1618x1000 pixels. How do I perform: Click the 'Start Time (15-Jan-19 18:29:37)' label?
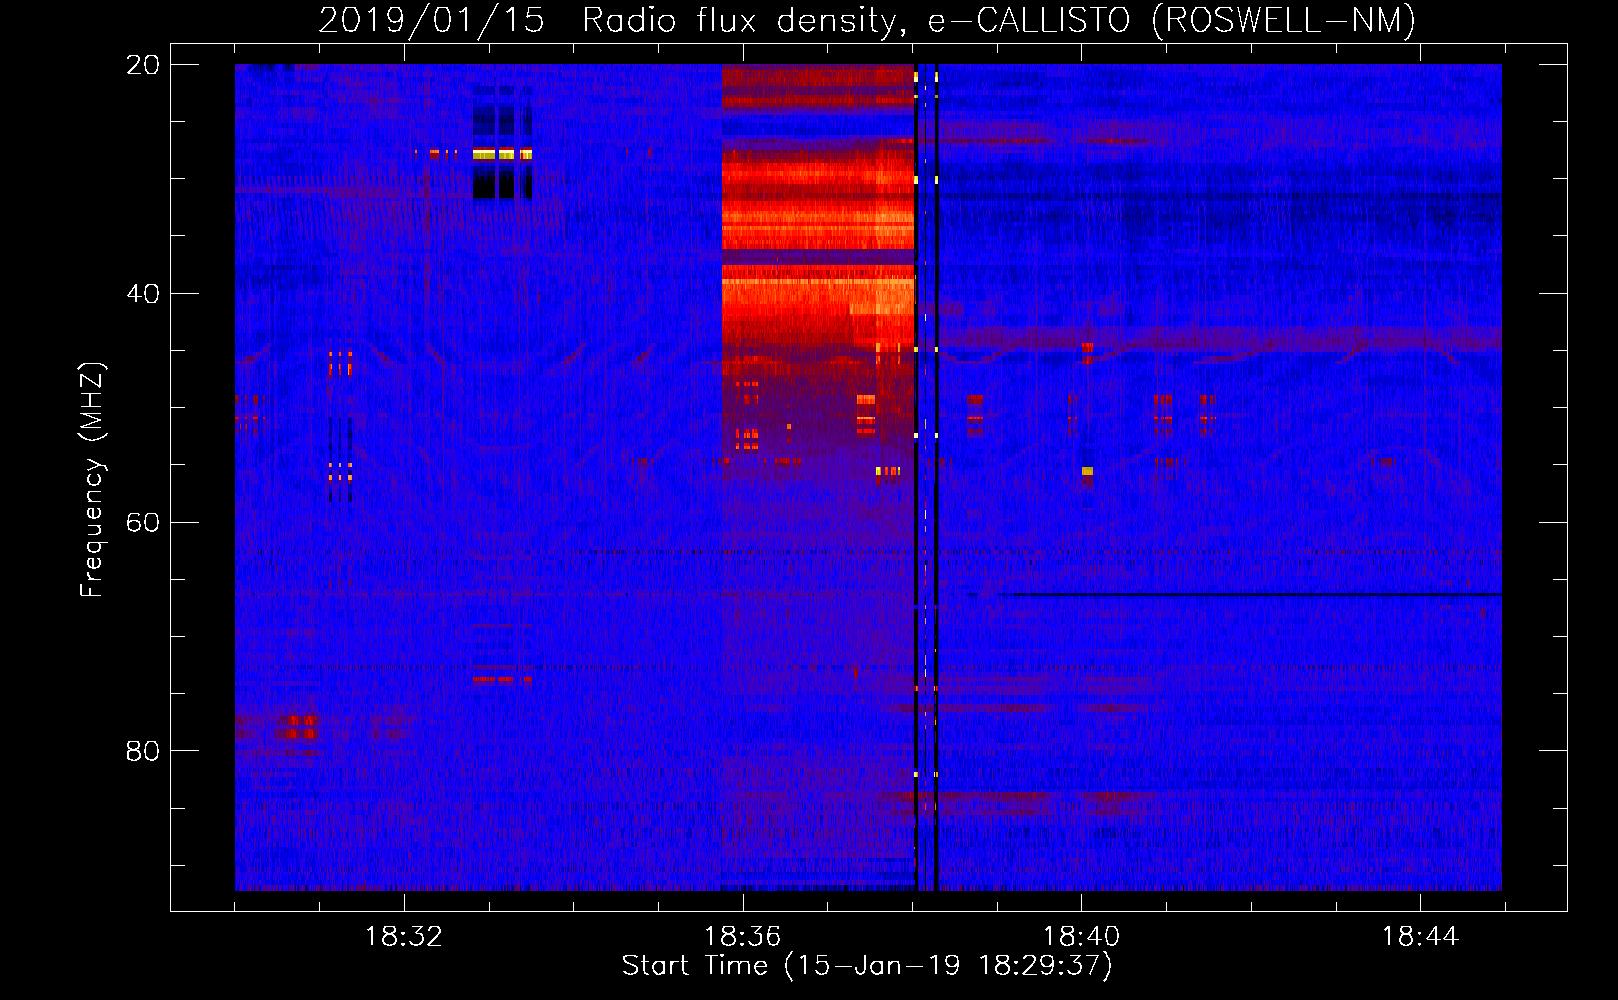[x=867, y=966]
